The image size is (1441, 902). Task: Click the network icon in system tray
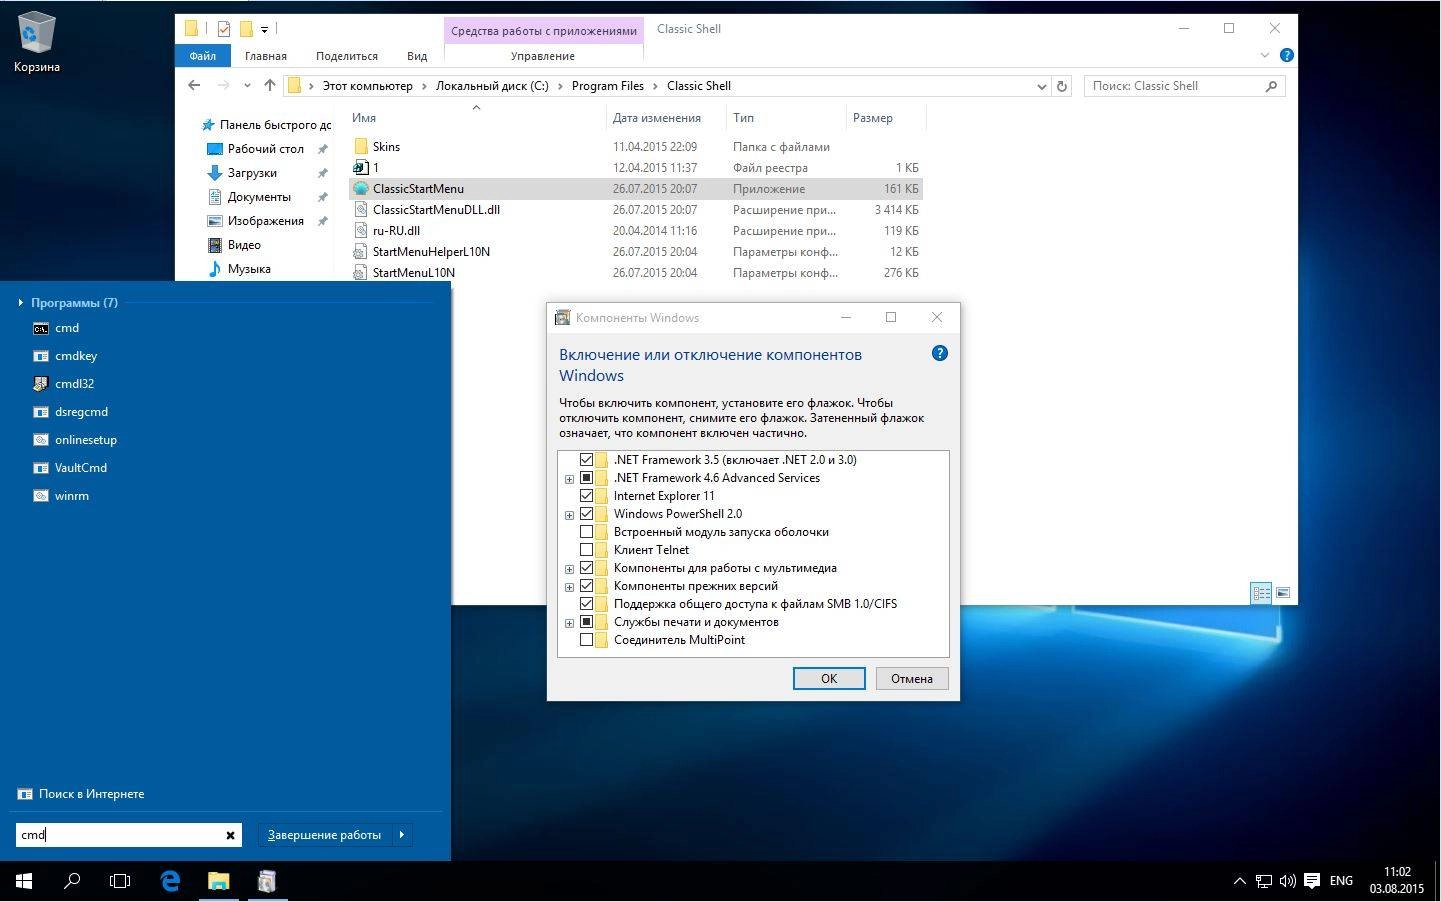point(1264,882)
